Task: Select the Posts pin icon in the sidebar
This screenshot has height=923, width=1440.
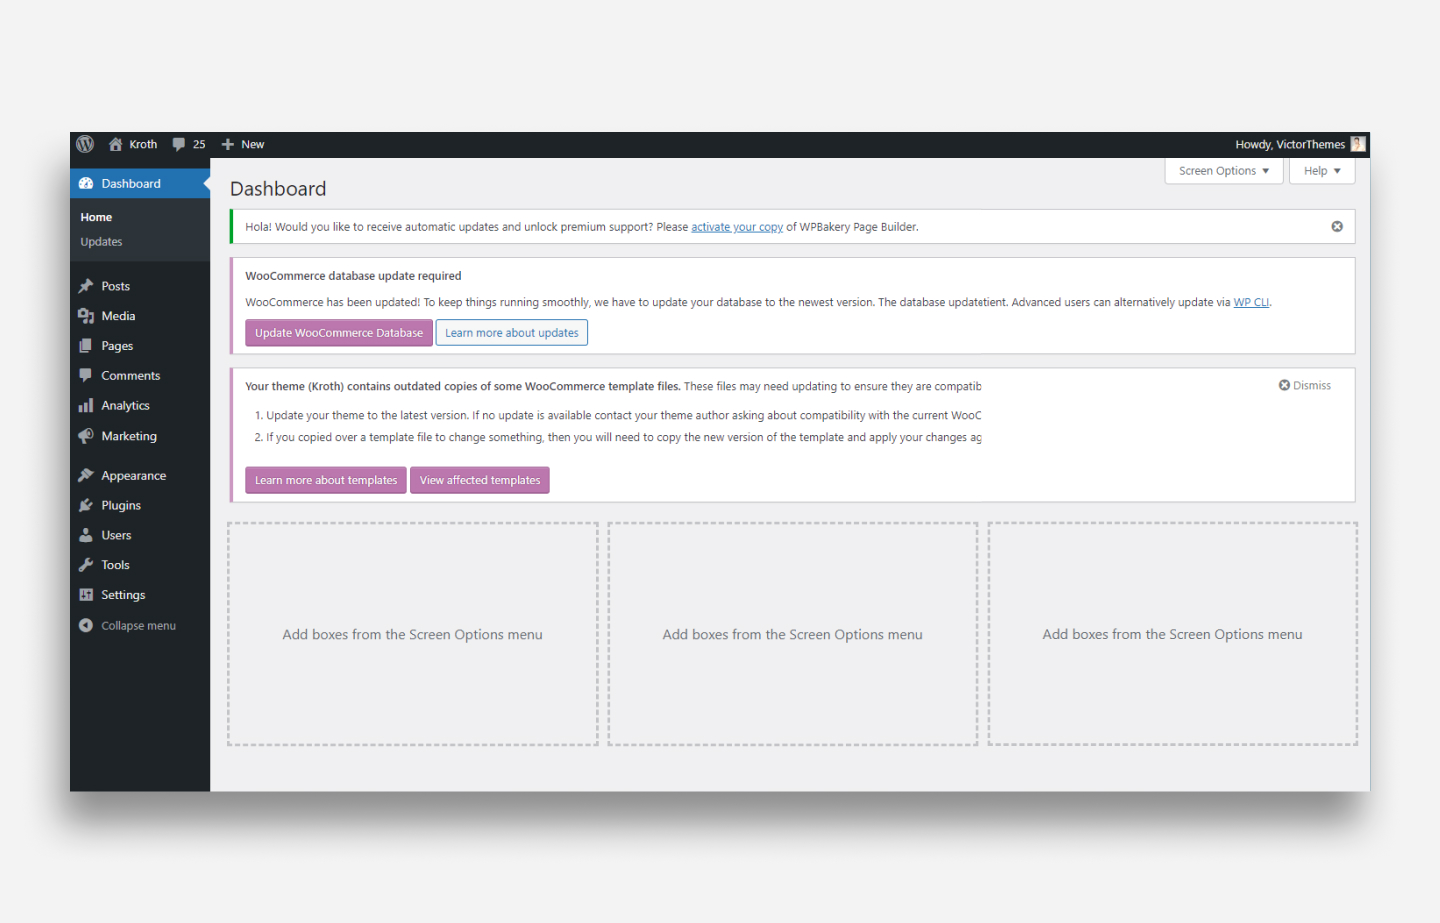Action: (x=85, y=285)
